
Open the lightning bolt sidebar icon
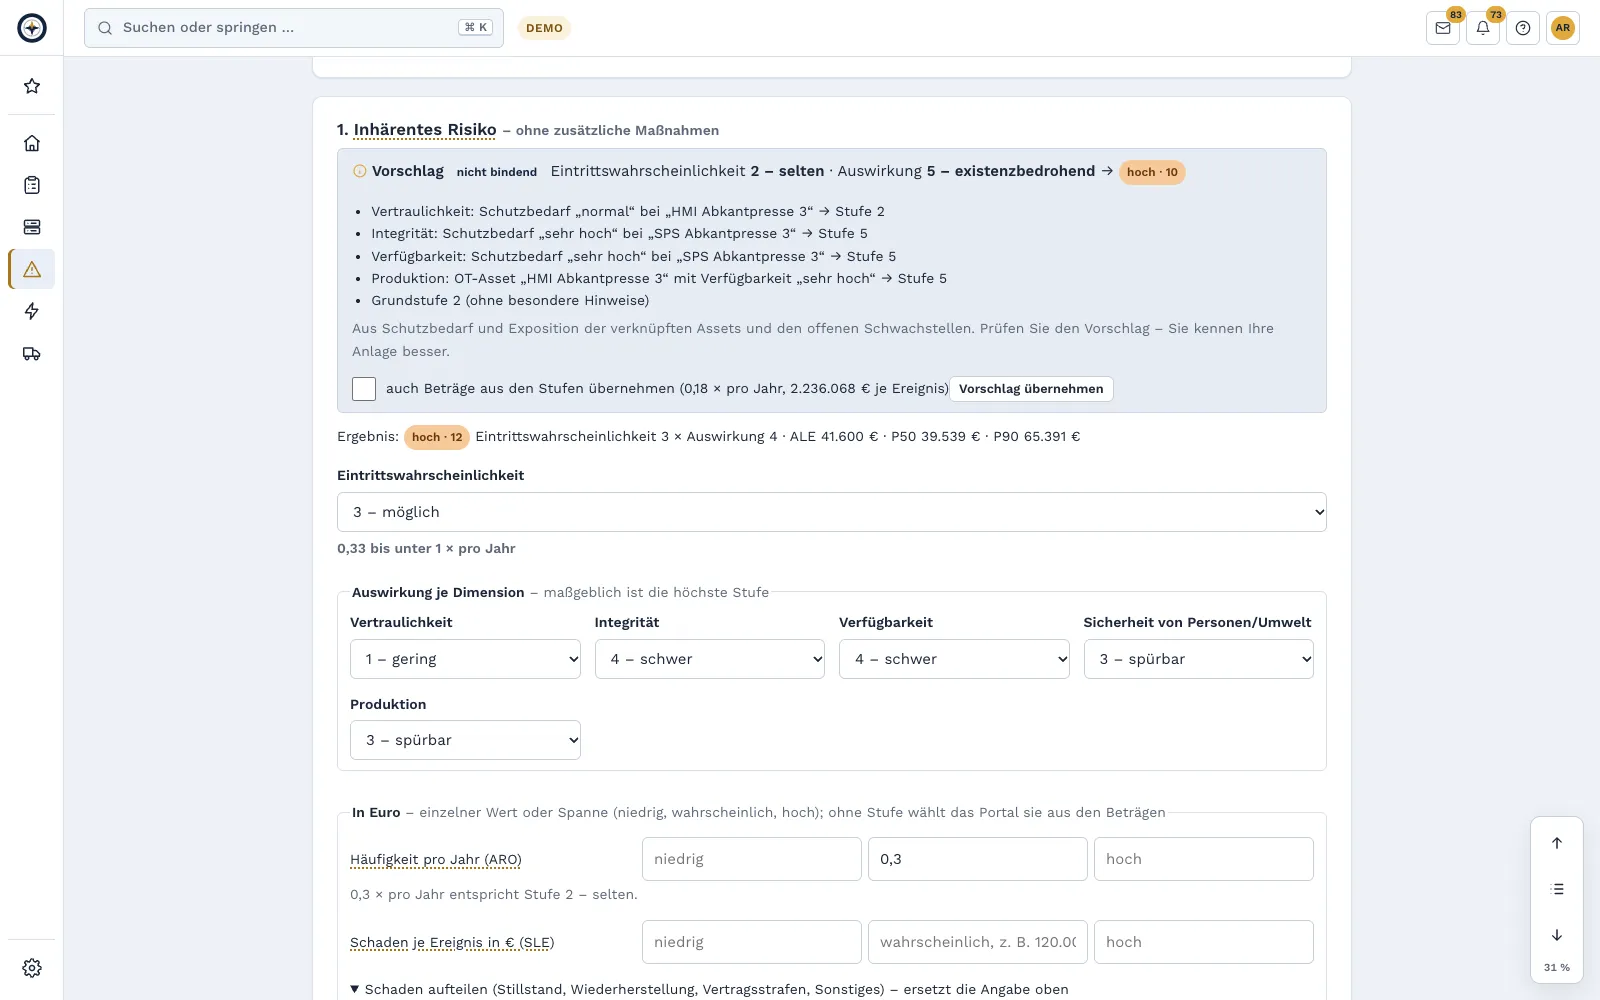click(32, 311)
